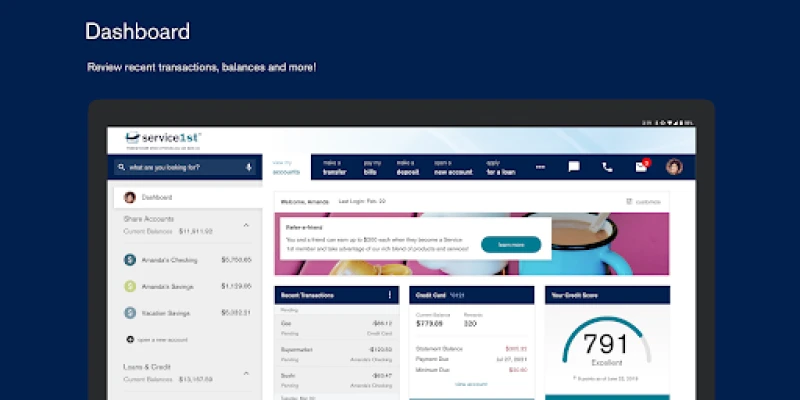Click the Credit Card widget header
This screenshot has width=800, height=400.
pos(472,295)
